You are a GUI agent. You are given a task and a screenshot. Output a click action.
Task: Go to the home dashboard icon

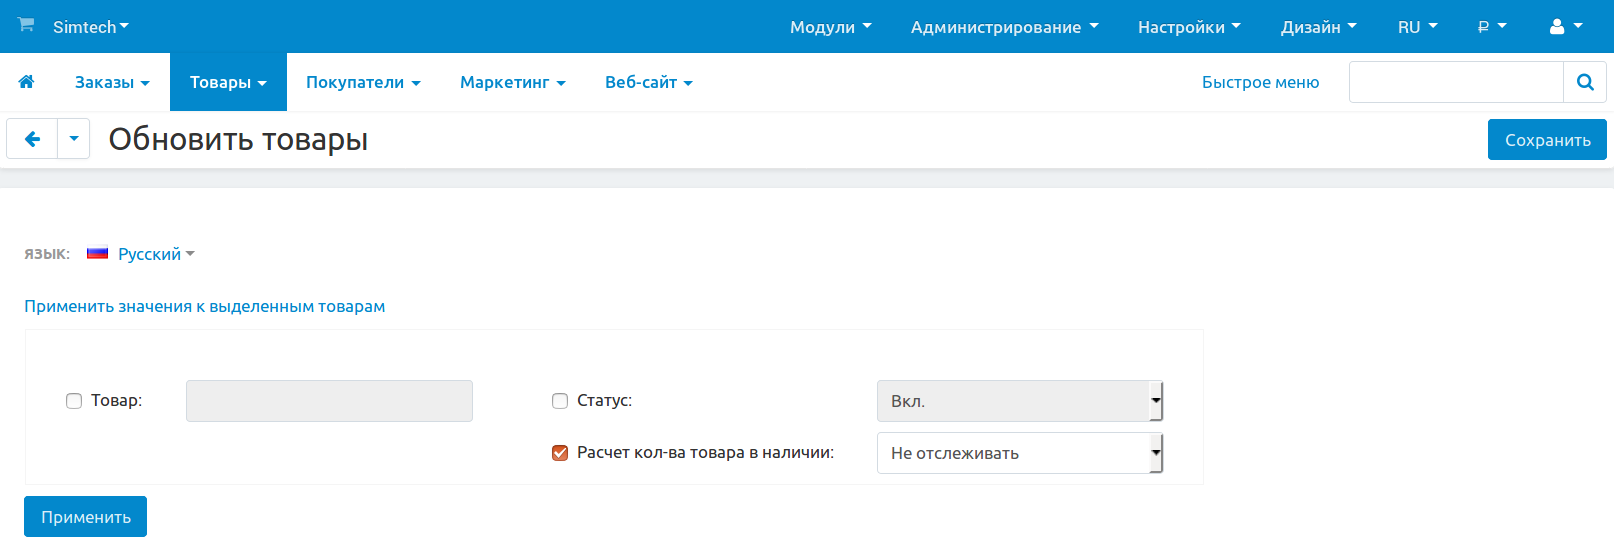pos(27,82)
